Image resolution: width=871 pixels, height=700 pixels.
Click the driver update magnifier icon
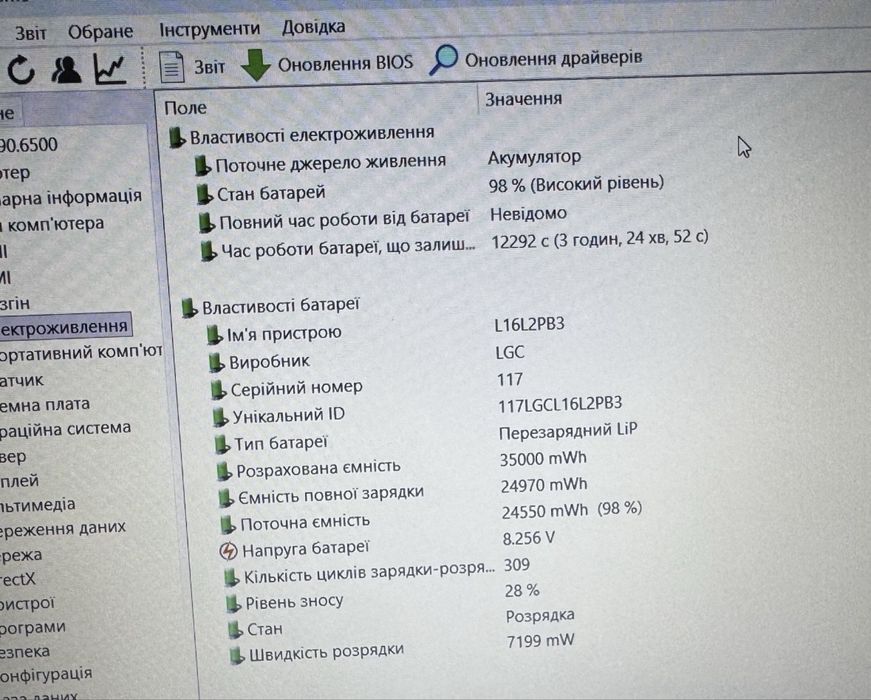pyautogui.click(x=444, y=60)
